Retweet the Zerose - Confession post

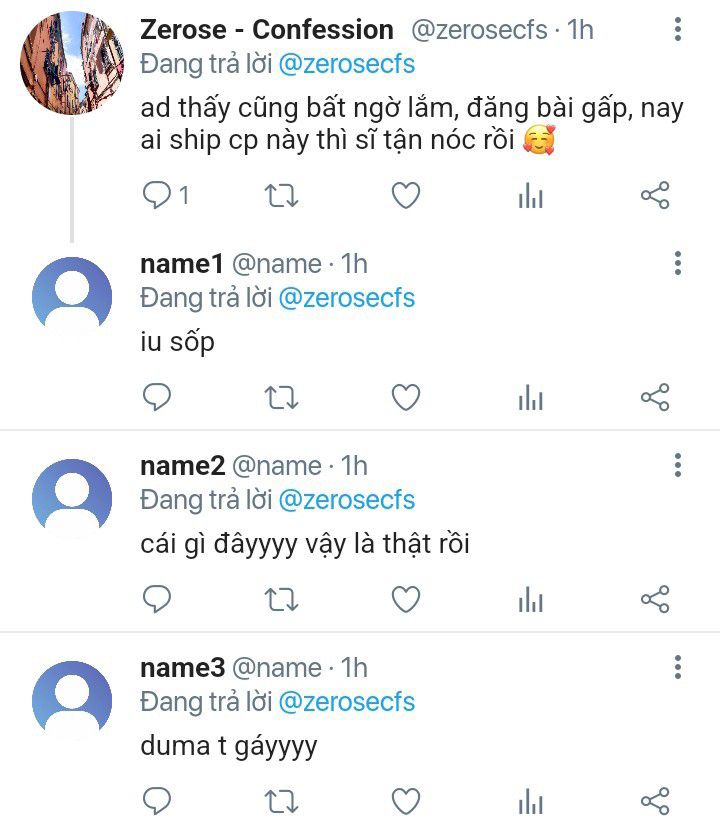click(281, 195)
